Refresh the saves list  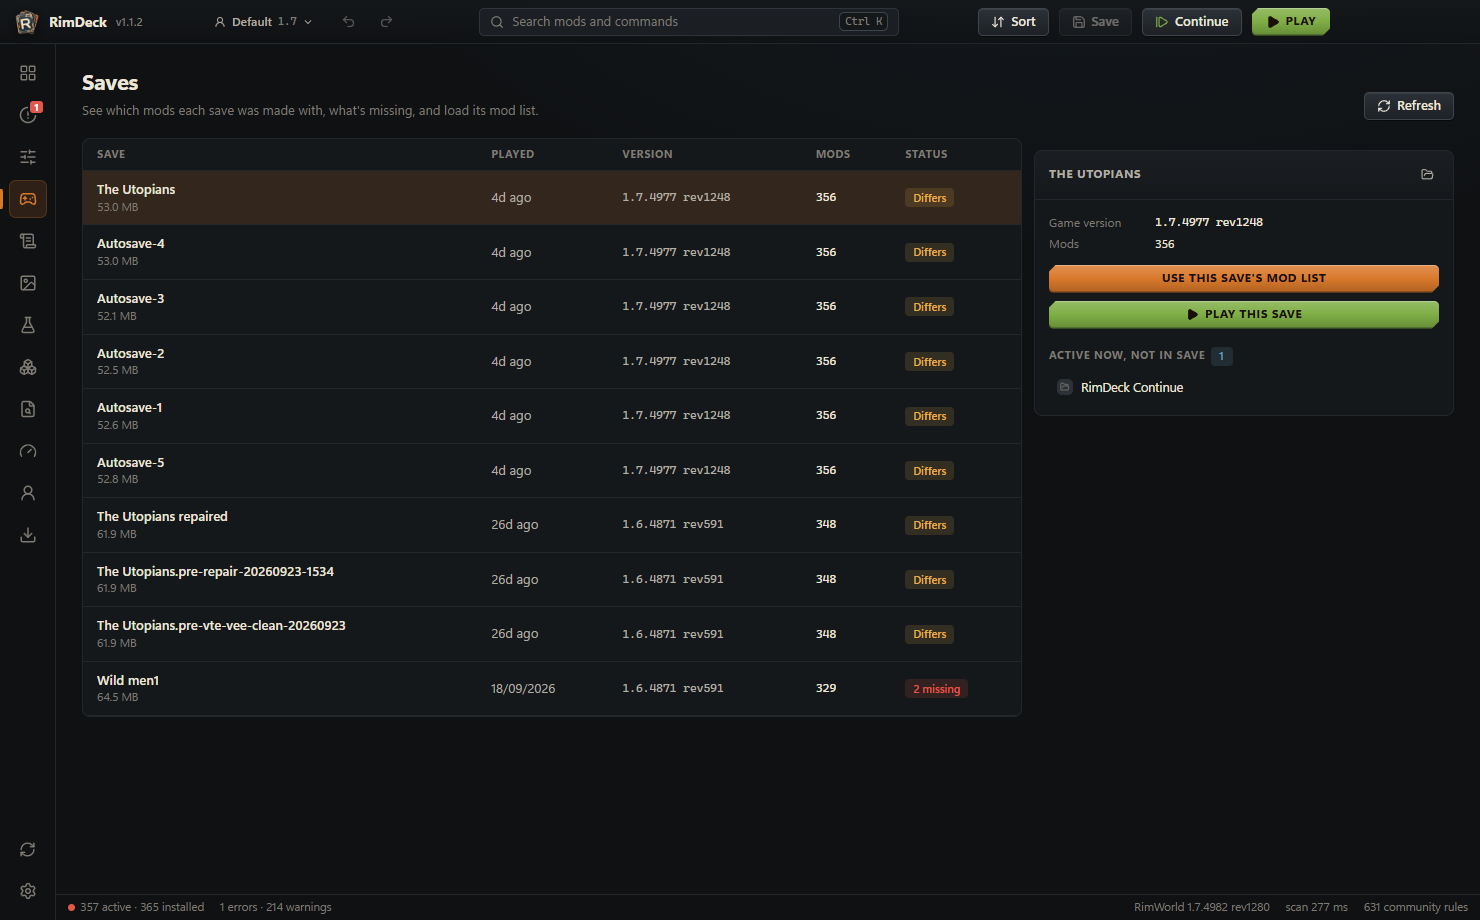tap(1409, 106)
